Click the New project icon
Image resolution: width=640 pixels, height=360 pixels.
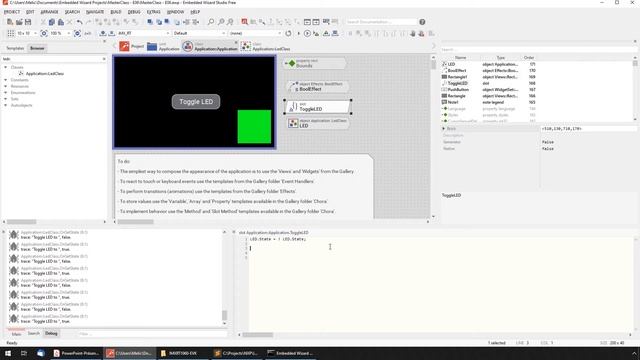click(x=10, y=22)
